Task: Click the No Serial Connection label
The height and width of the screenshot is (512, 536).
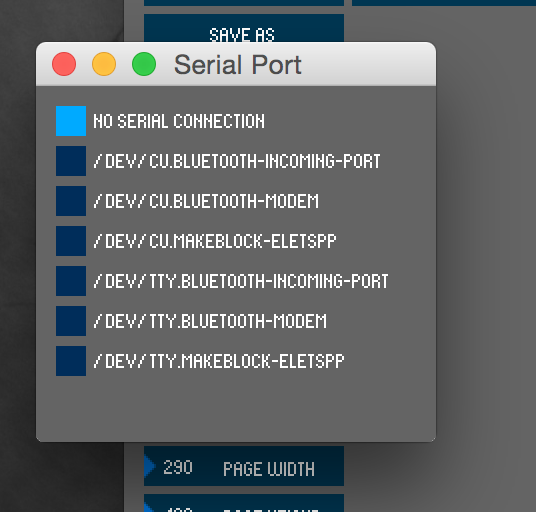Action: coord(179,121)
